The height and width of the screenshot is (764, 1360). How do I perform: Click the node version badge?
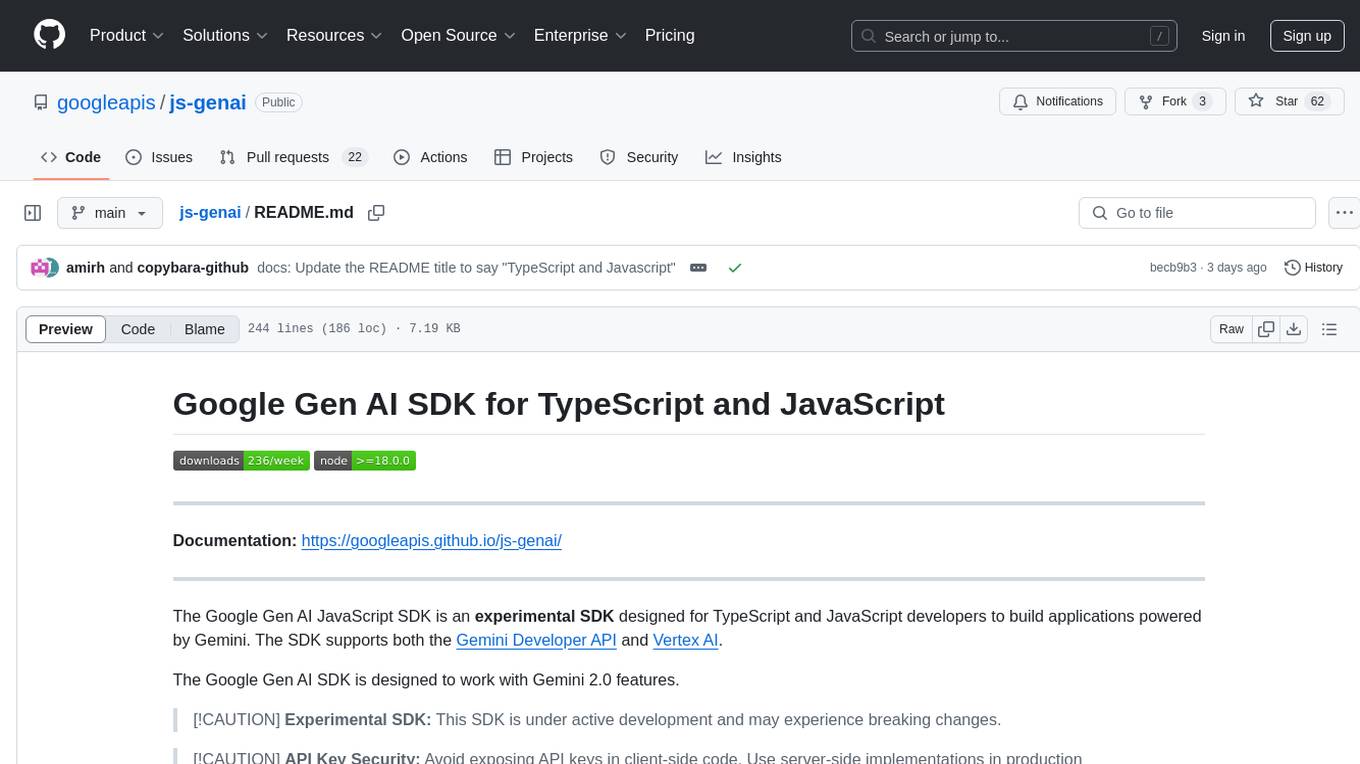click(365, 460)
